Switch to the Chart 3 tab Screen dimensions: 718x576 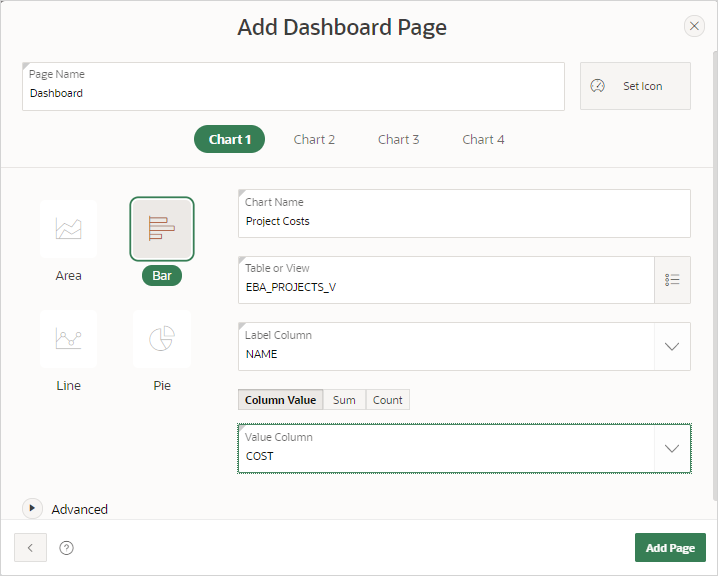[x=398, y=139]
